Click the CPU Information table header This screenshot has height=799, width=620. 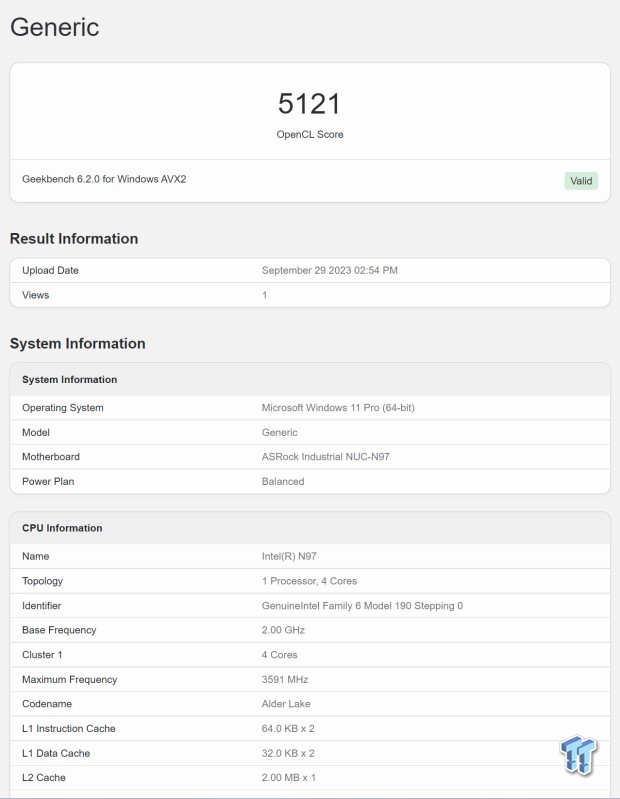[x=62, y=528]
